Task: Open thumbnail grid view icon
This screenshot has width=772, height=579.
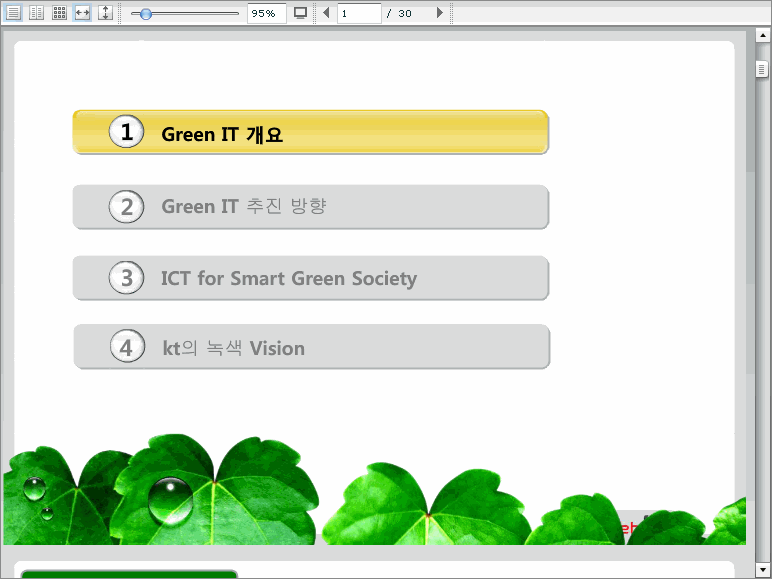Action: [60, 13]
